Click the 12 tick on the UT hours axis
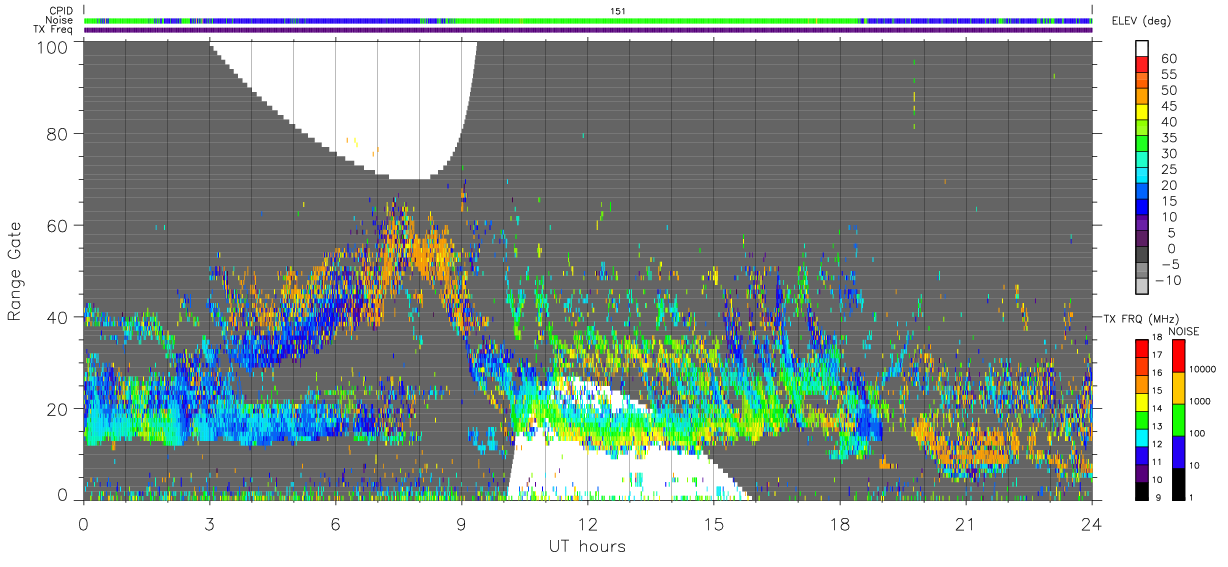 (x=587, y=523)
